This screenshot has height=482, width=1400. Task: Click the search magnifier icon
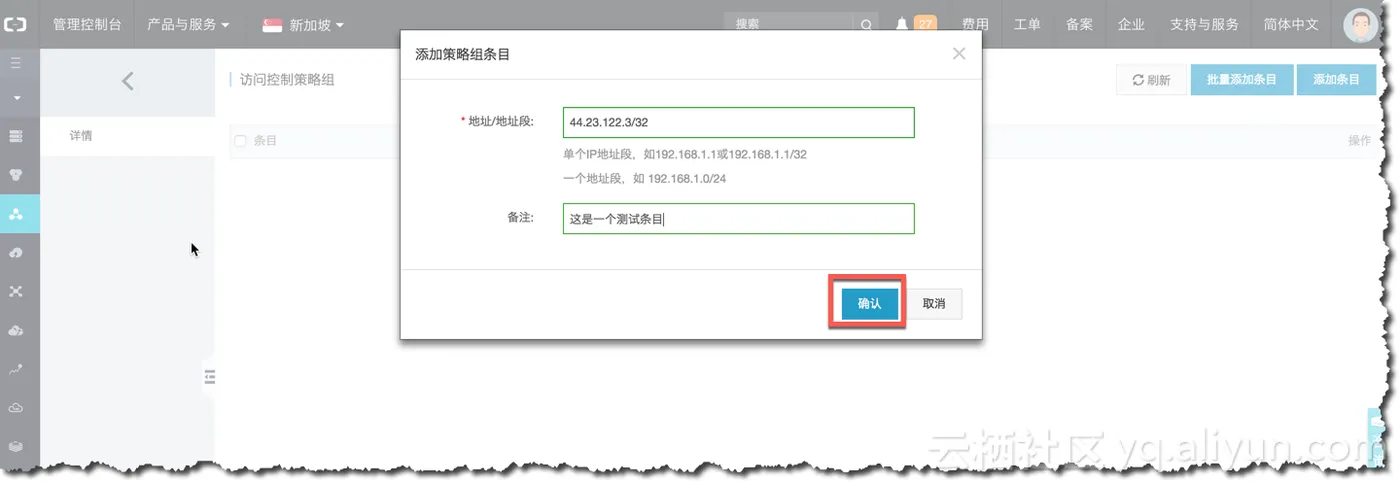[866, 25]
